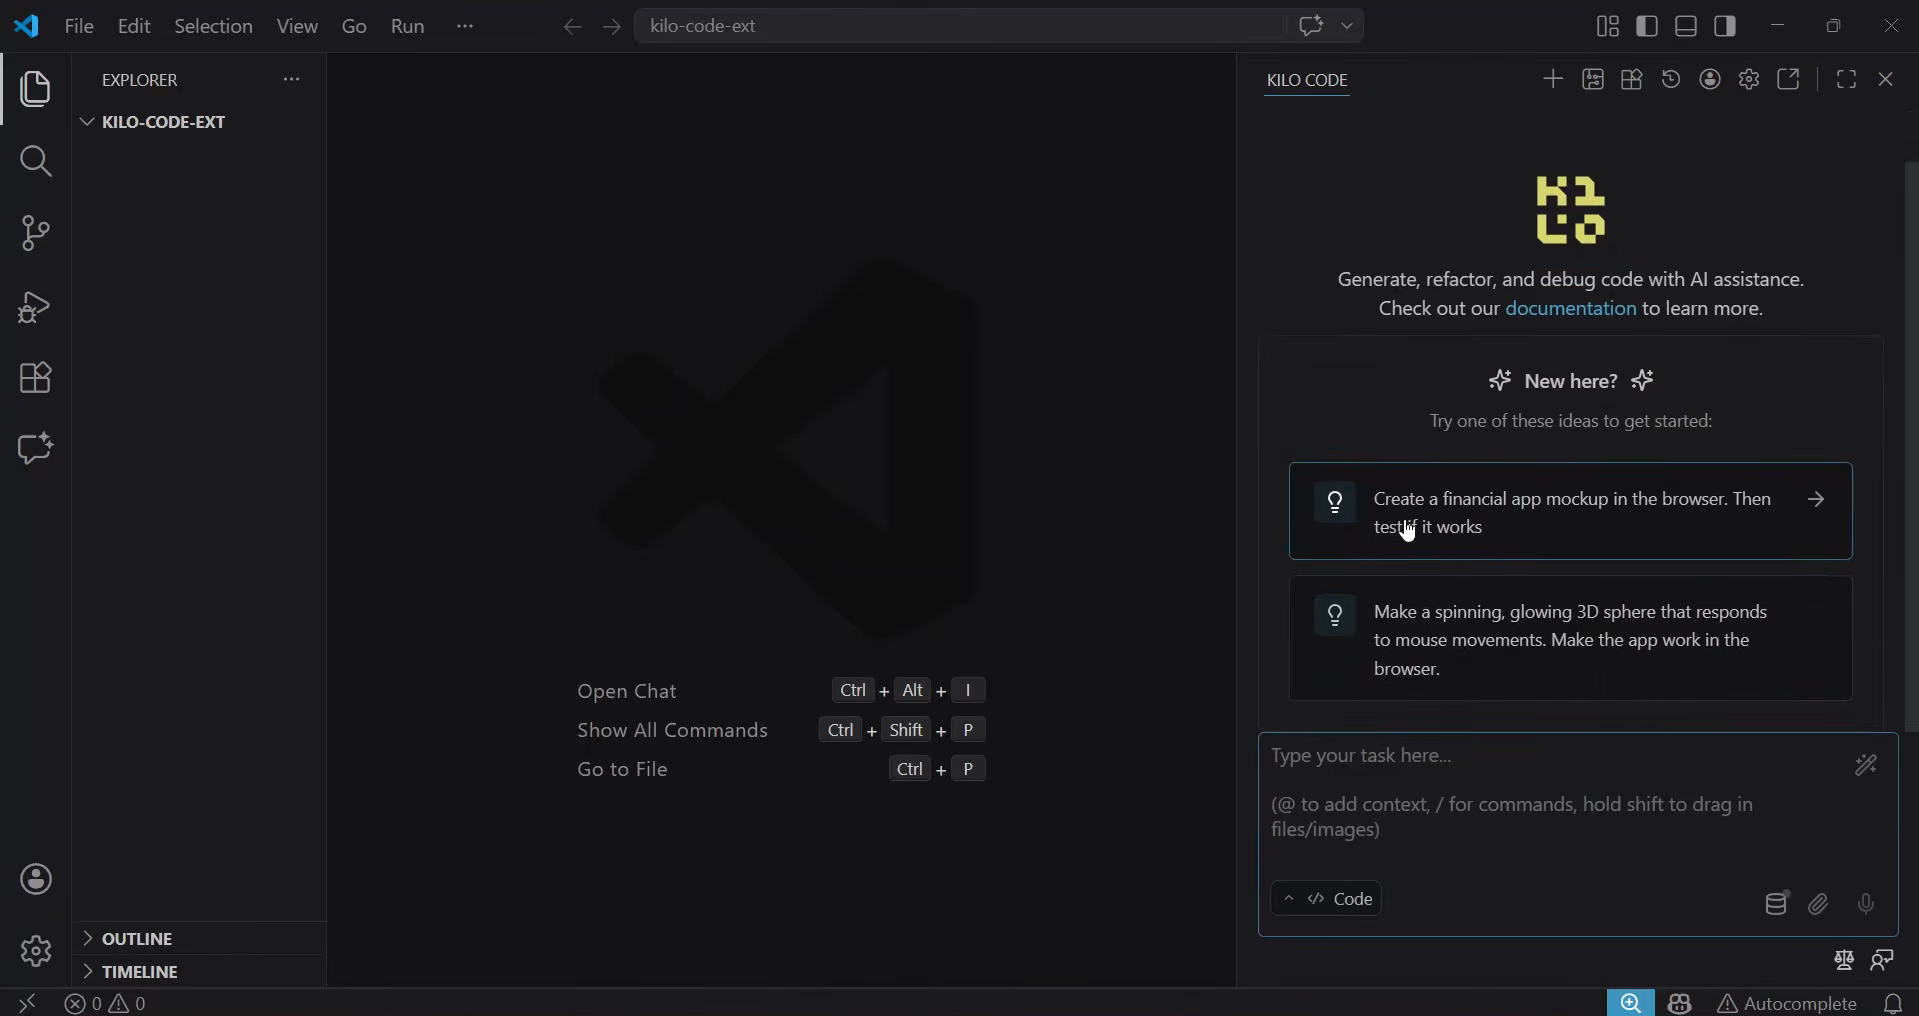The image size is (1919, 1016).
Task: Open the View menu
Action: [297, 26]
